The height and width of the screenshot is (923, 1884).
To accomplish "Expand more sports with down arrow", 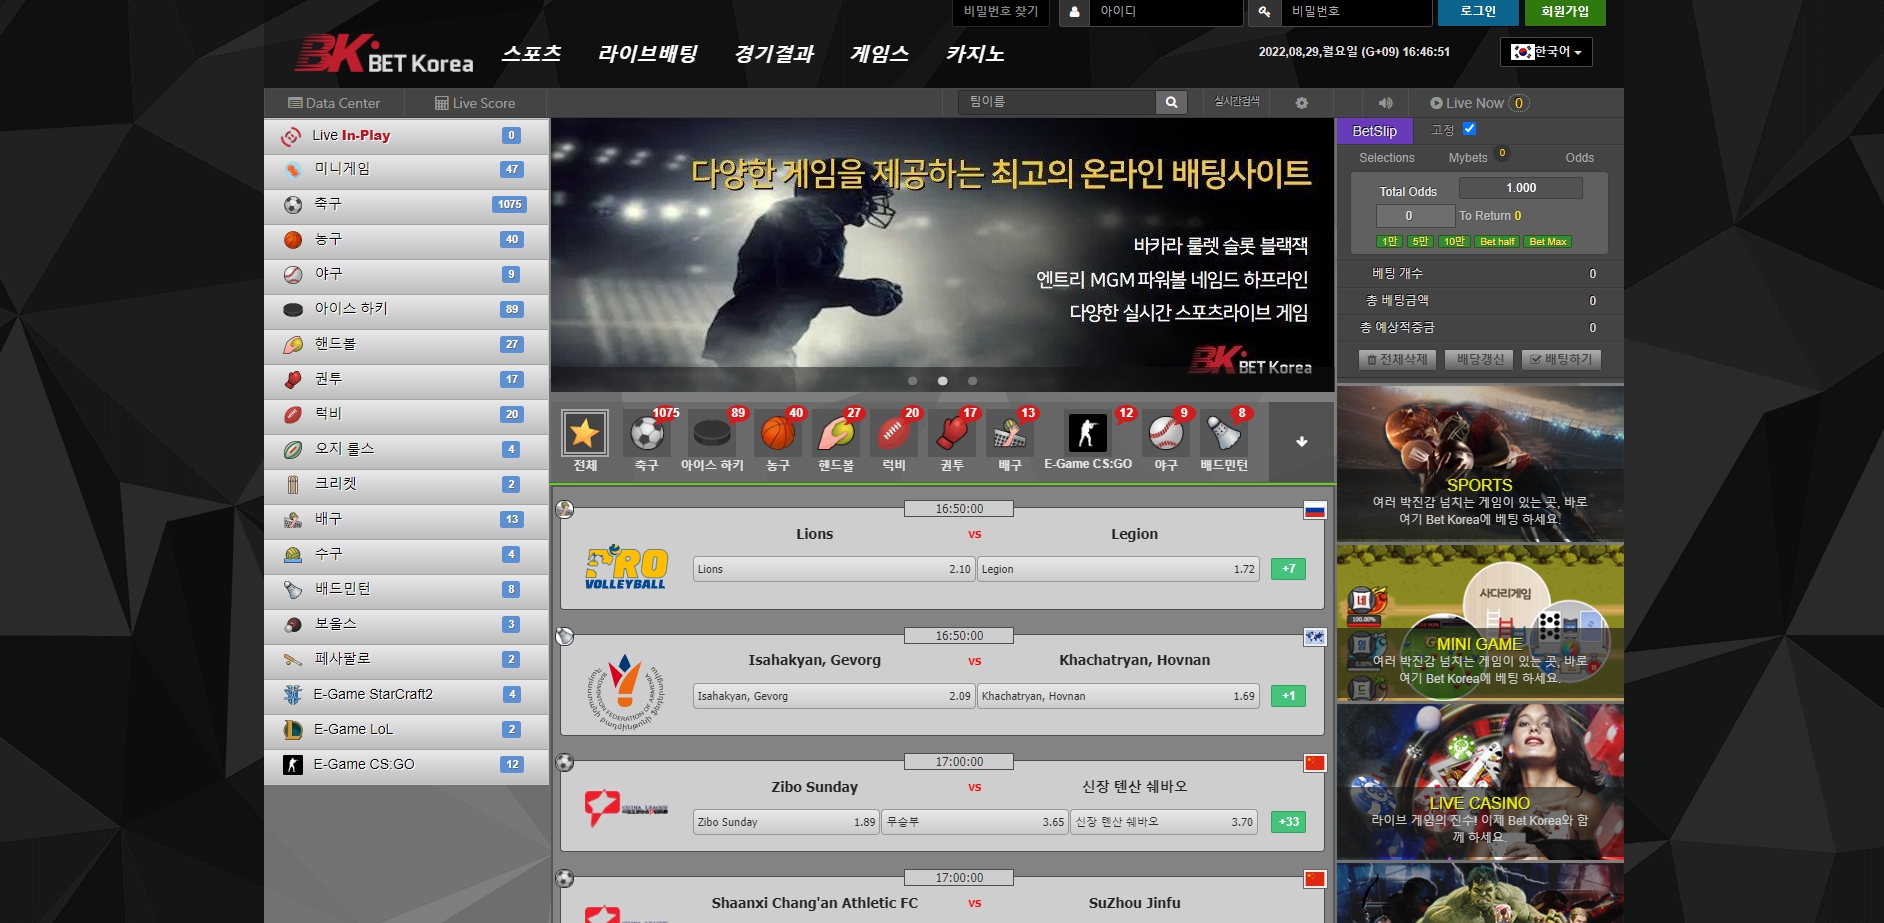I will coord(1301,441).
